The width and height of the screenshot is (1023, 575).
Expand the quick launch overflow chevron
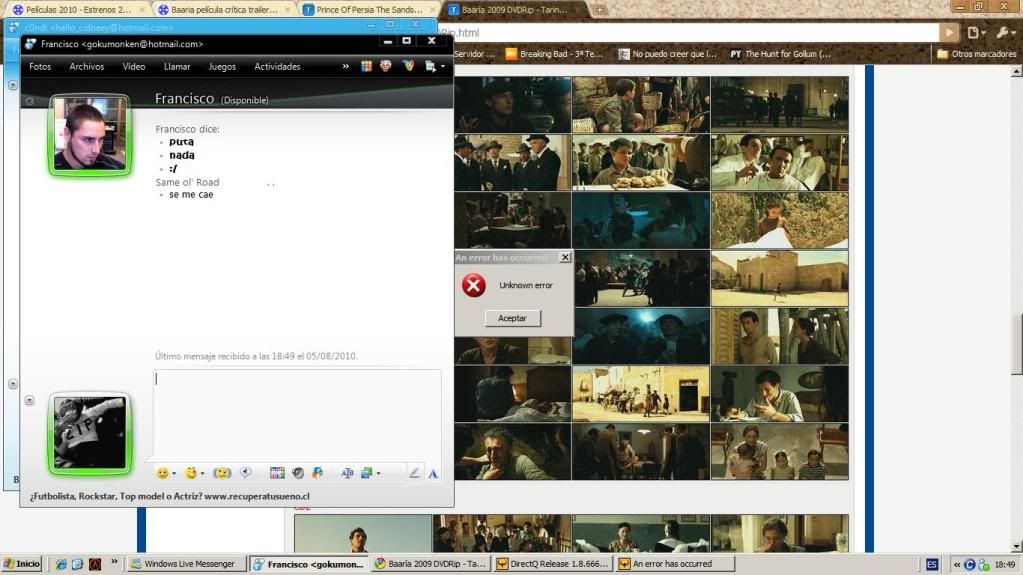(114, 562)
